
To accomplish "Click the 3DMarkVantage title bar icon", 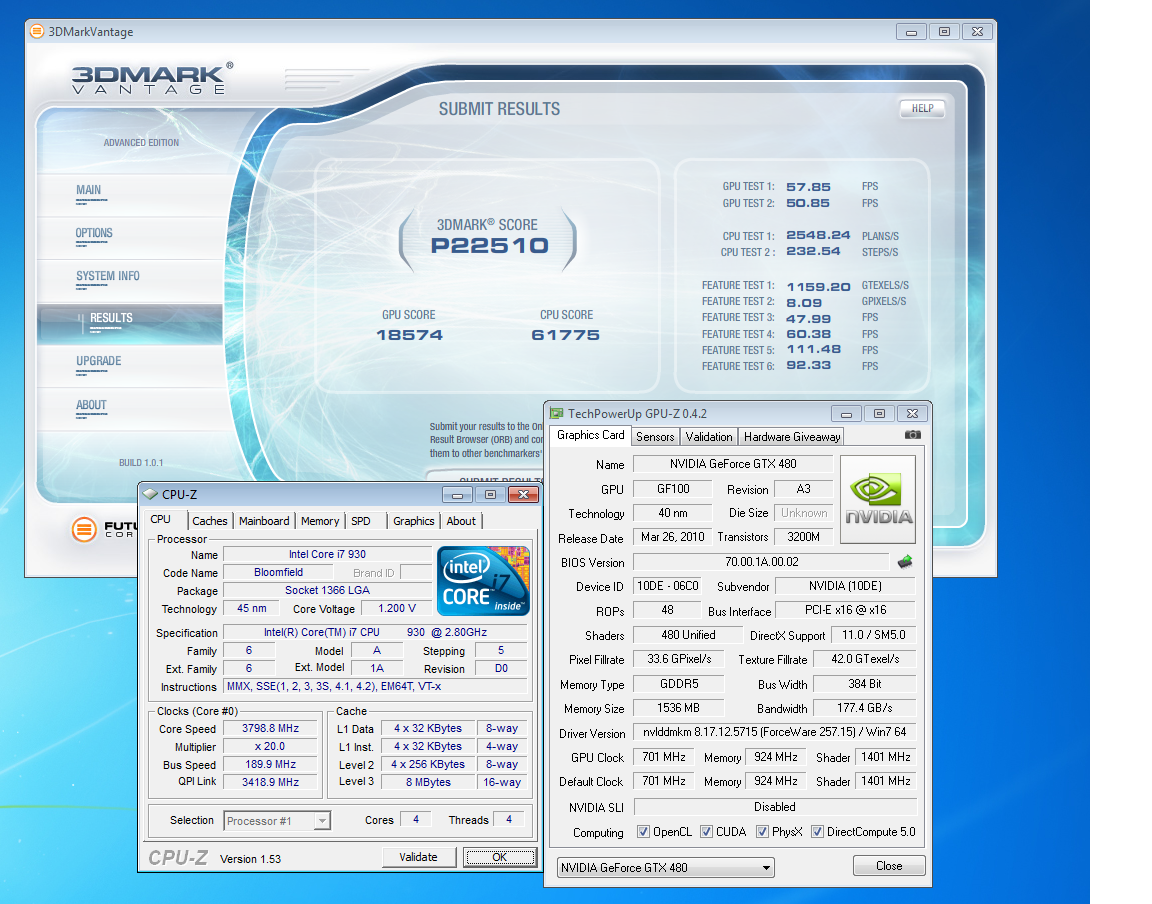I will [x=37, y=31].
